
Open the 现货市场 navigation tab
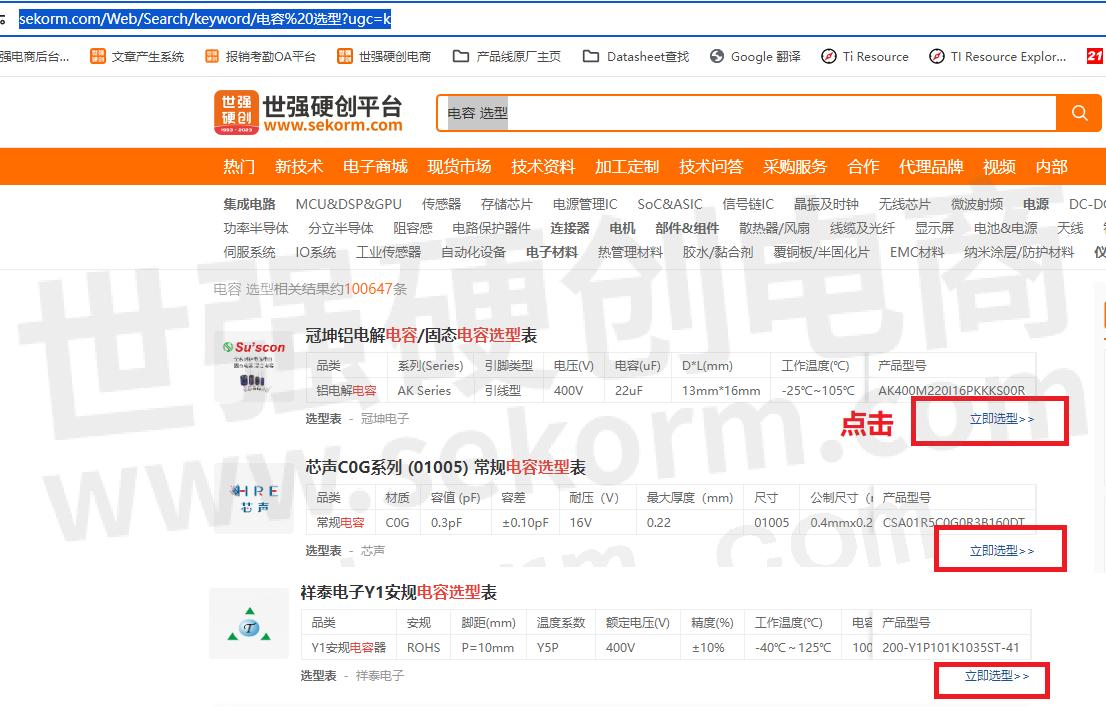pyautogui.click(x=459, y=167)
